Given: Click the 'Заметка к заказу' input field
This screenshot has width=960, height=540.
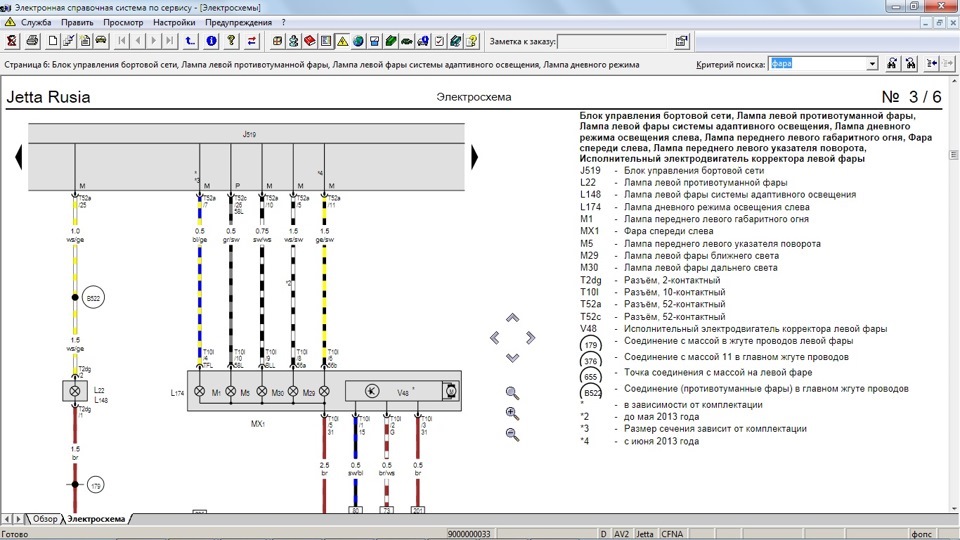Looking at the screenshot, I should click(x=612, y=42).
